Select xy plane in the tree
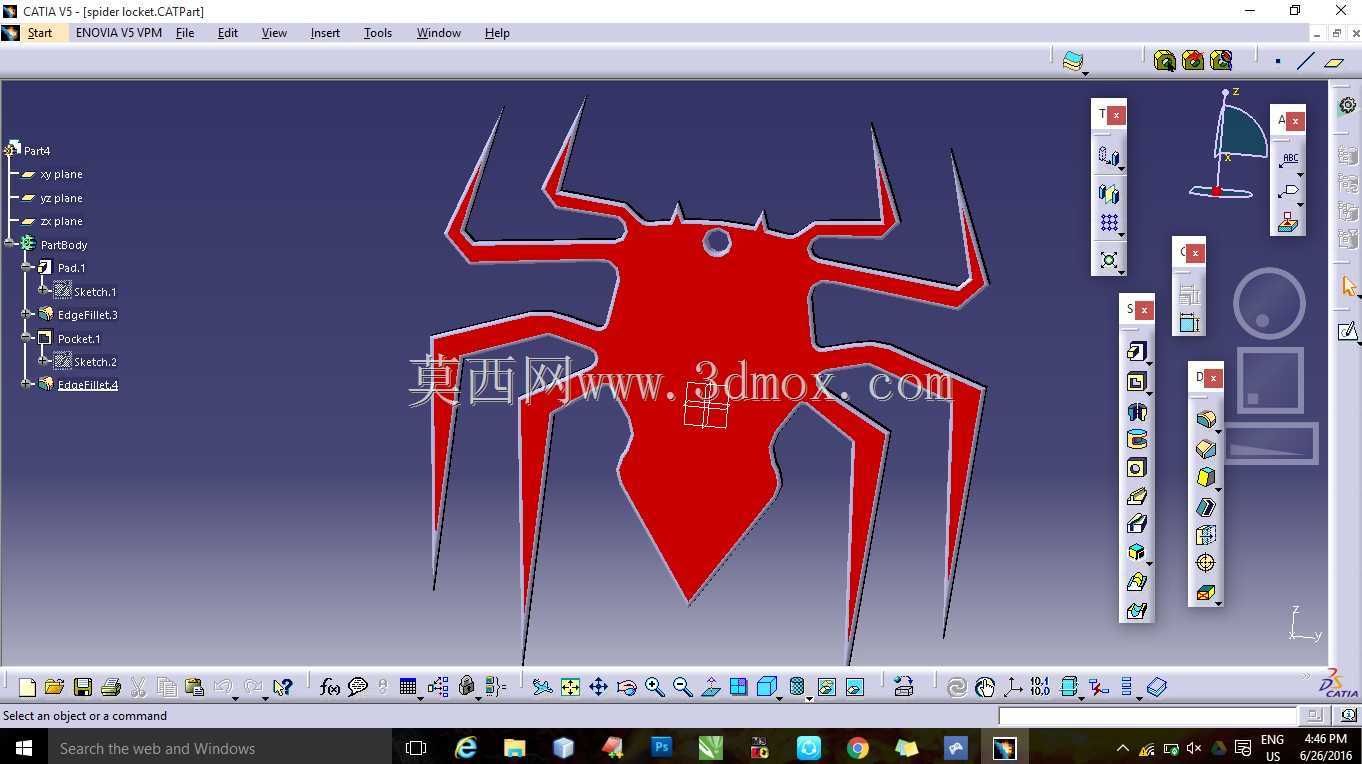This screenshot has height=764, width=1362. click(61, 174)
